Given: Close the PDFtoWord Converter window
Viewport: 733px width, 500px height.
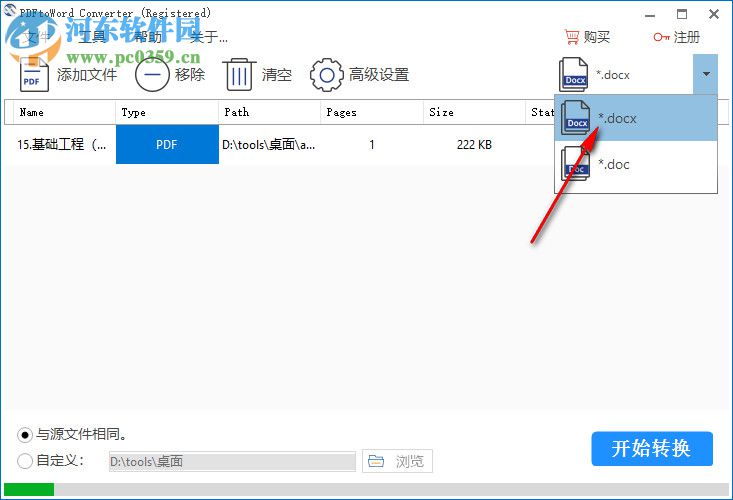Looking at the screenshot, I should (714, 14).
